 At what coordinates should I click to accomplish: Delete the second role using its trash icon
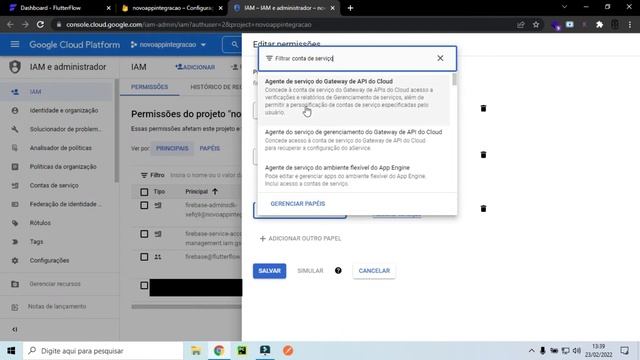click(483, 155)
